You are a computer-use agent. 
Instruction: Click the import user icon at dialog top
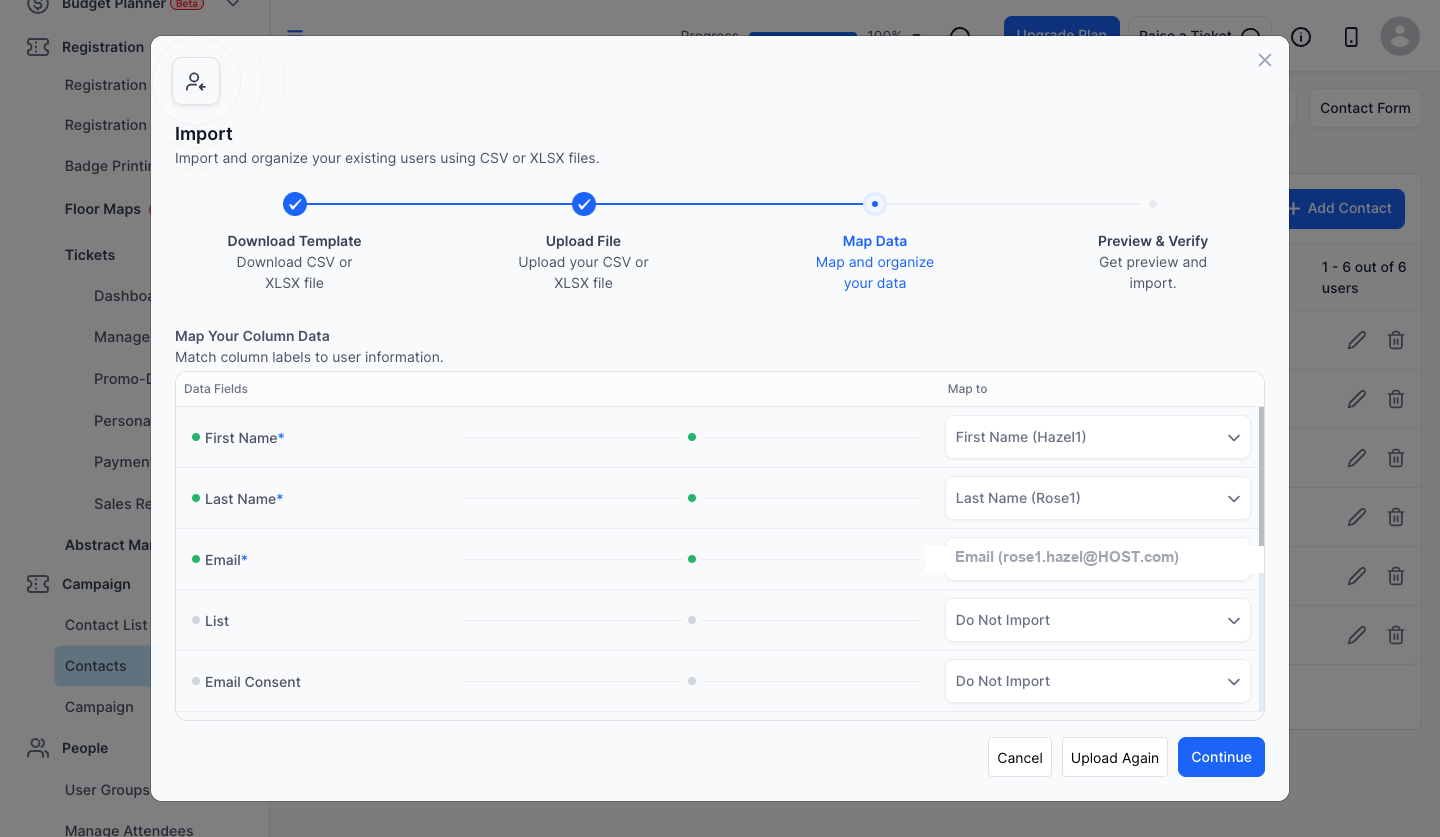click(x=196, y=81)
